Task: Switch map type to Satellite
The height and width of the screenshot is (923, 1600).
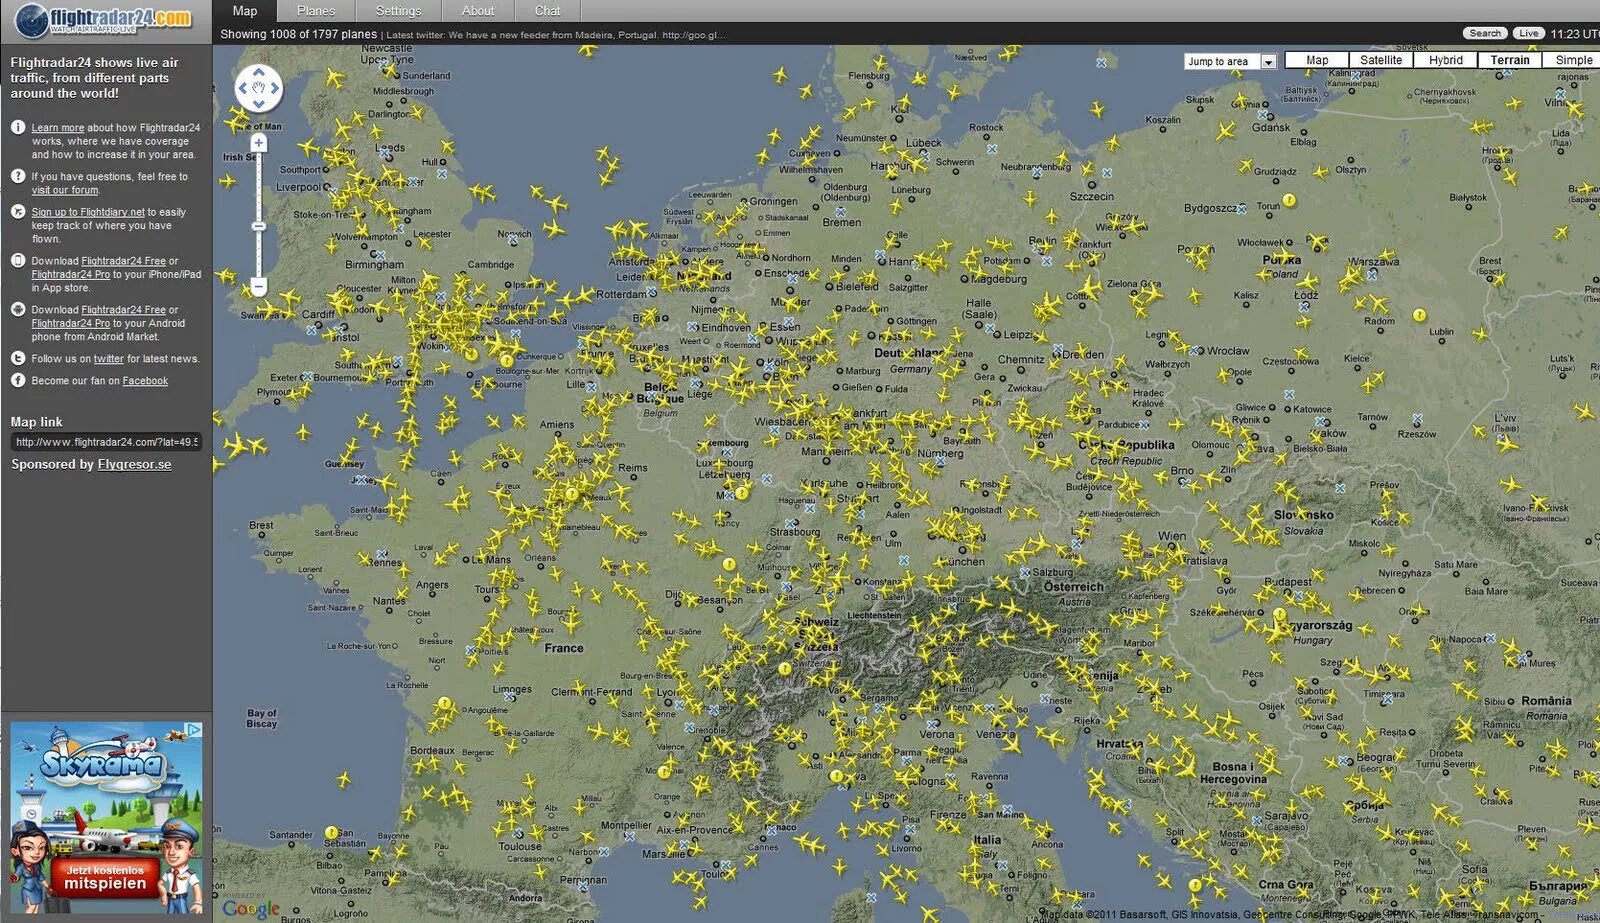Action: pyautogui.click(x=1381, y=60)
